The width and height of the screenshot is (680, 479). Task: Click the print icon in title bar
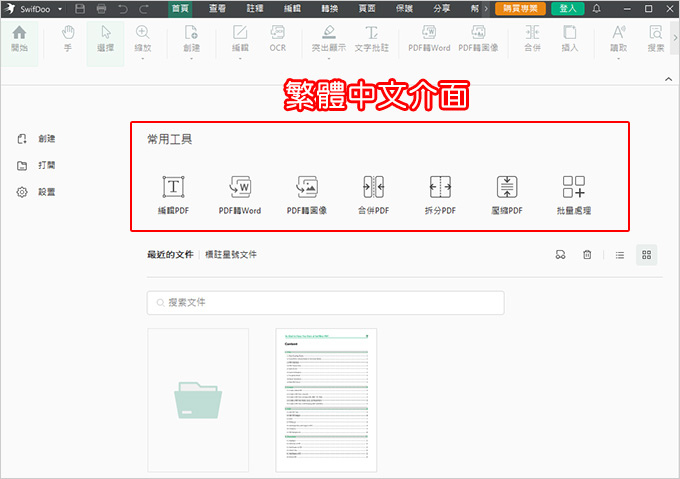[101, 9]
